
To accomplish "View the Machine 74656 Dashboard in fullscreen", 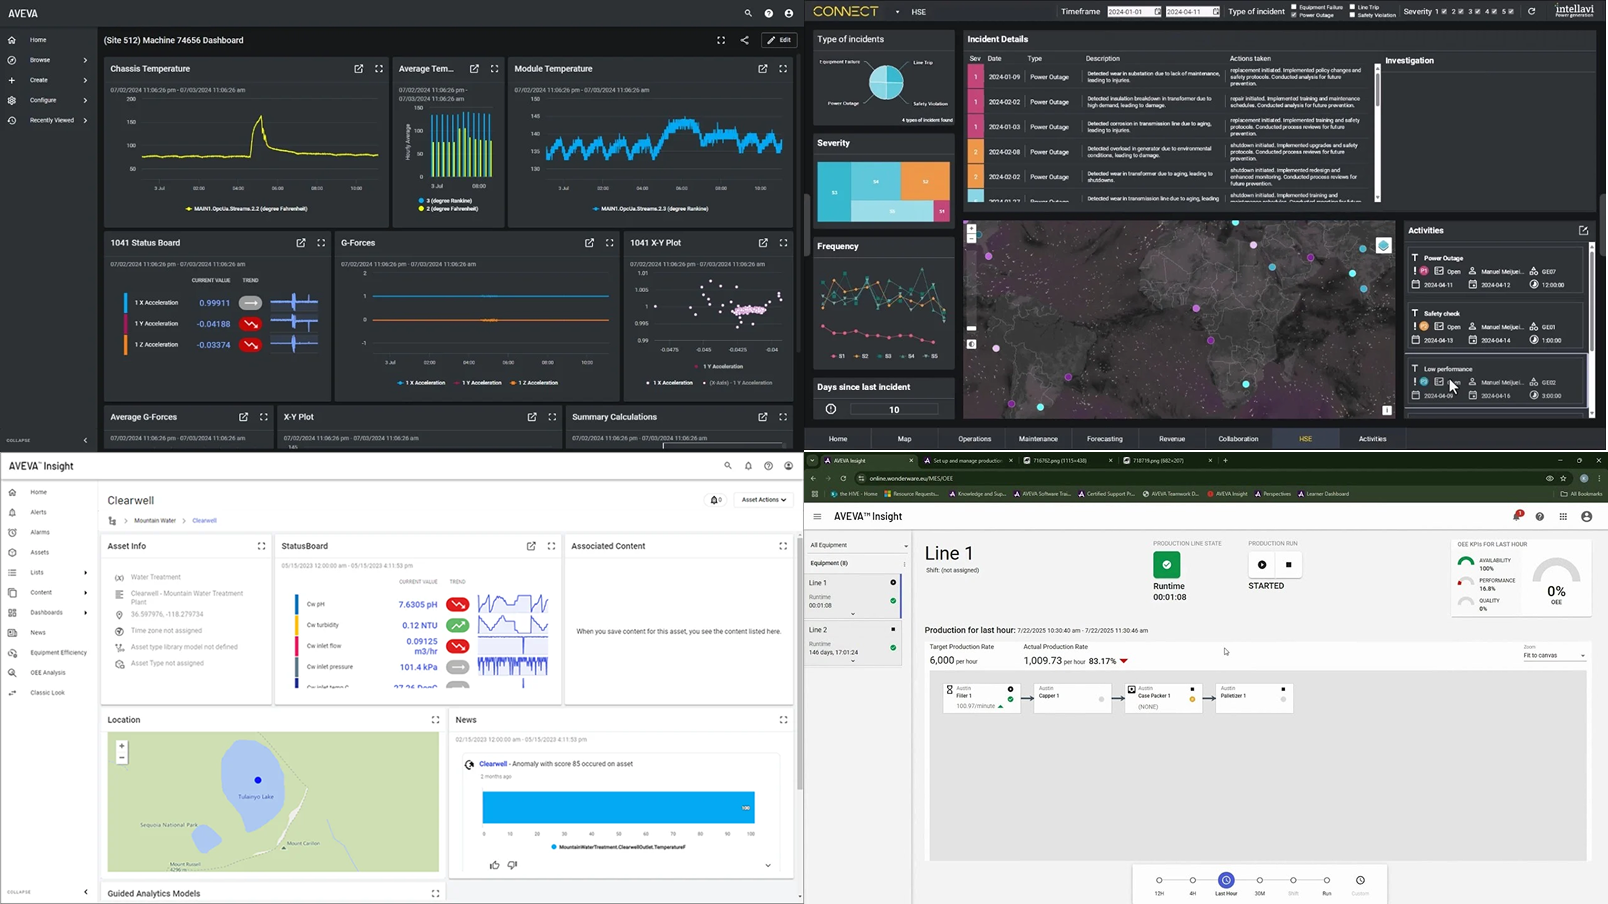I will click(721, 40).
